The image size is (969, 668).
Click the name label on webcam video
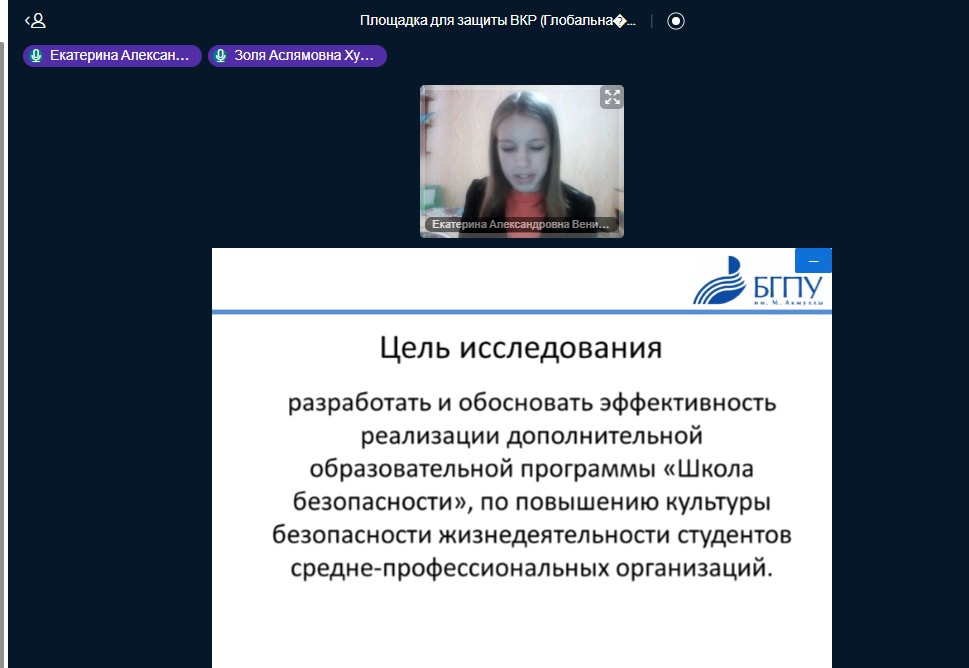520,225
